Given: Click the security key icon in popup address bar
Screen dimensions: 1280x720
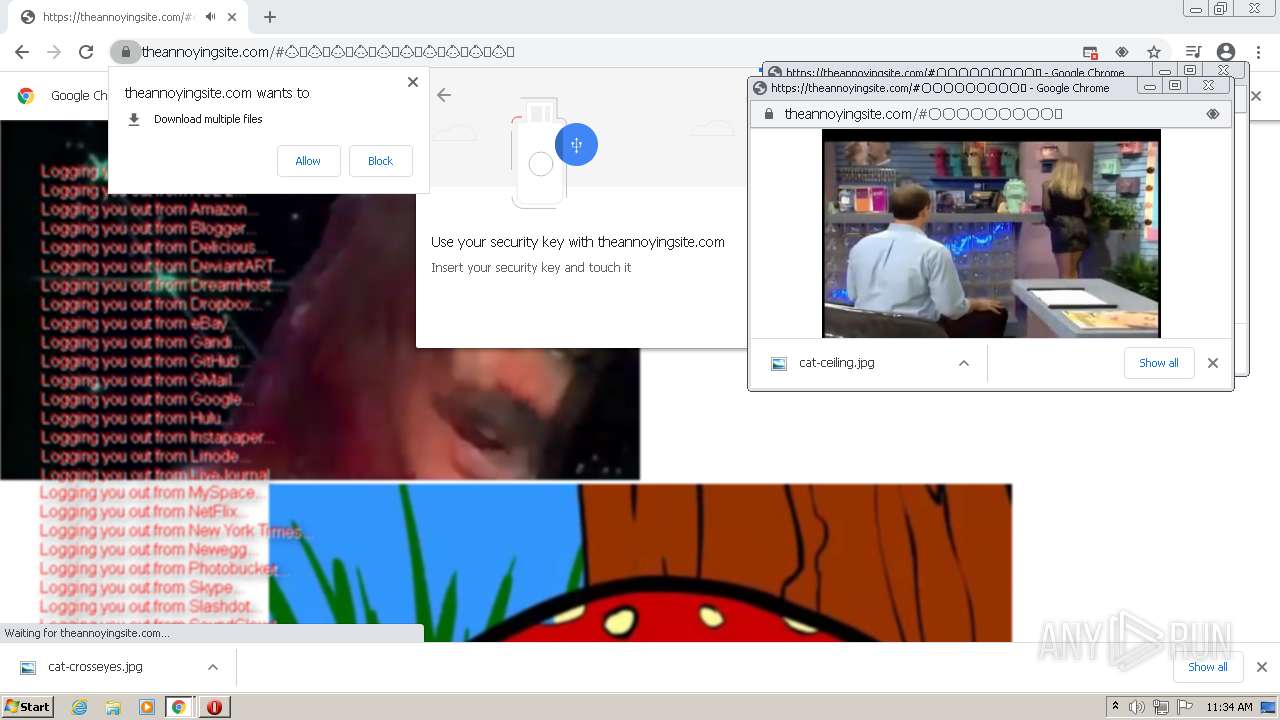Looking at the screenshot, I should pyautogui.click(x=1213, y=114).
